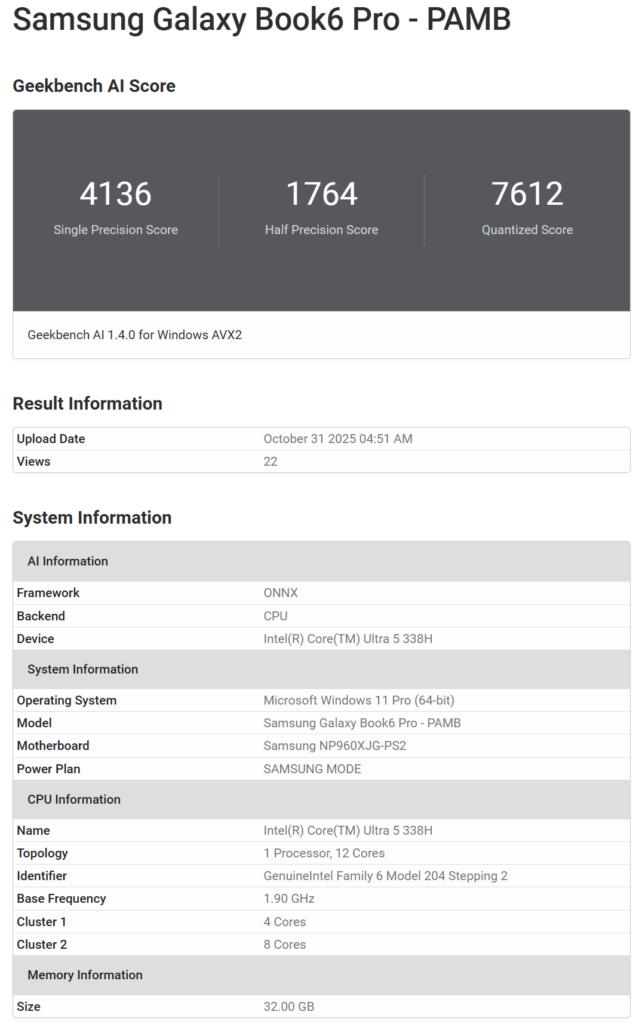Image resolution: width=639 pixels, height=1024 pixels.
Task: Select the 1.90 GHz value
Action: pyautogui.click(x=289, y=899)
